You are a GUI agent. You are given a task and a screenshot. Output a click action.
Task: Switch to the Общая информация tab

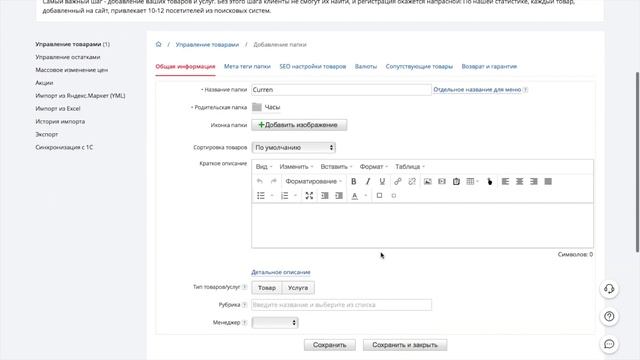tap(185, 67)
